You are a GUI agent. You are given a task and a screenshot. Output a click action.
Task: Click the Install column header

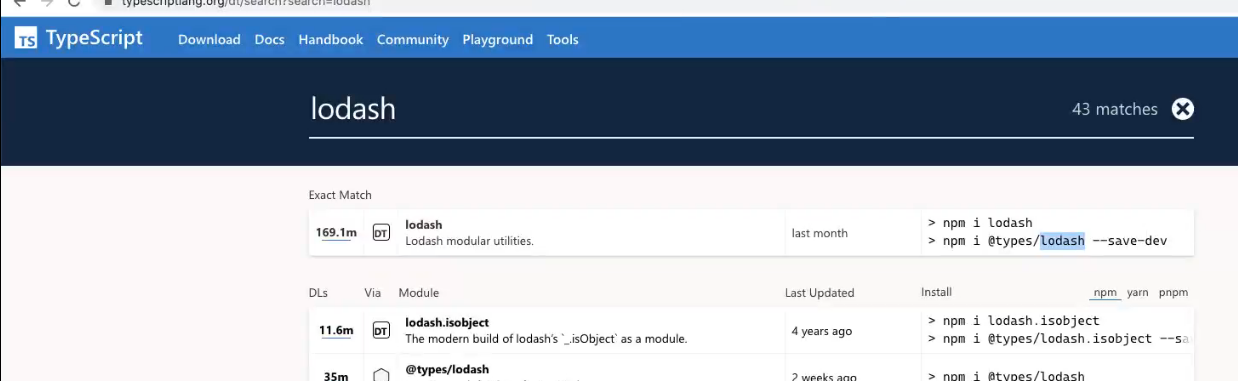936,292
